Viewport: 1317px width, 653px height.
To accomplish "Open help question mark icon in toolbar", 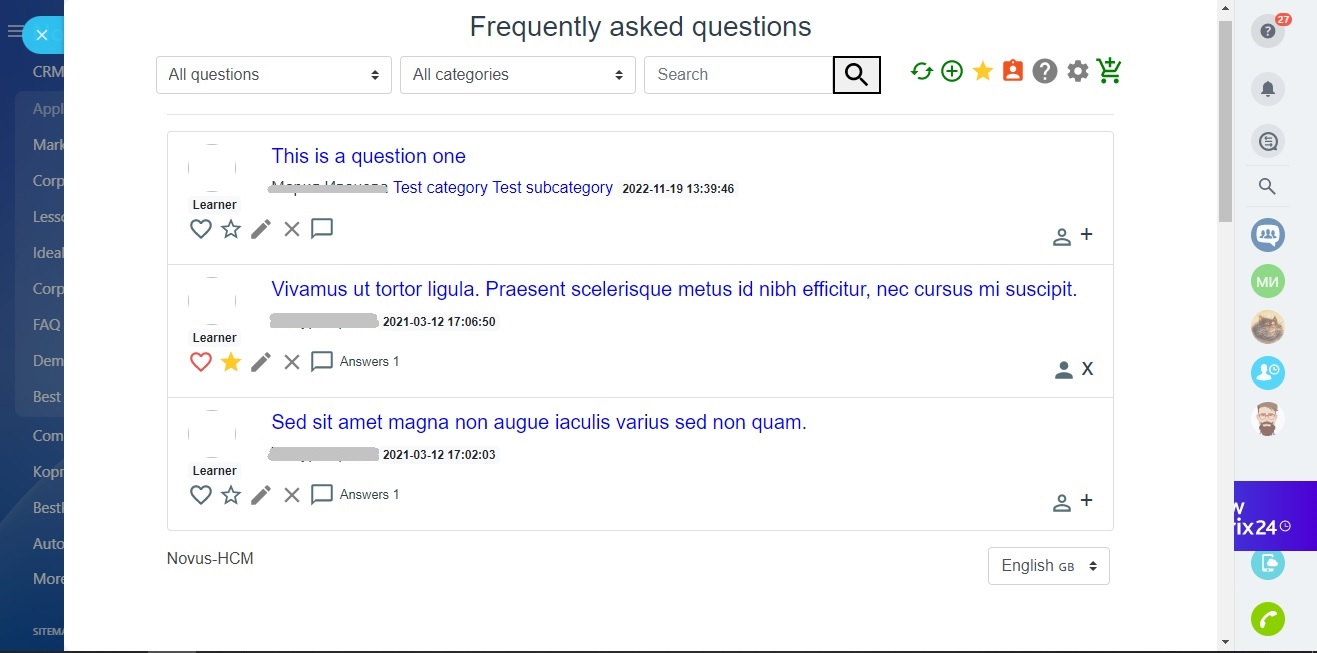I will [1045, 71].
